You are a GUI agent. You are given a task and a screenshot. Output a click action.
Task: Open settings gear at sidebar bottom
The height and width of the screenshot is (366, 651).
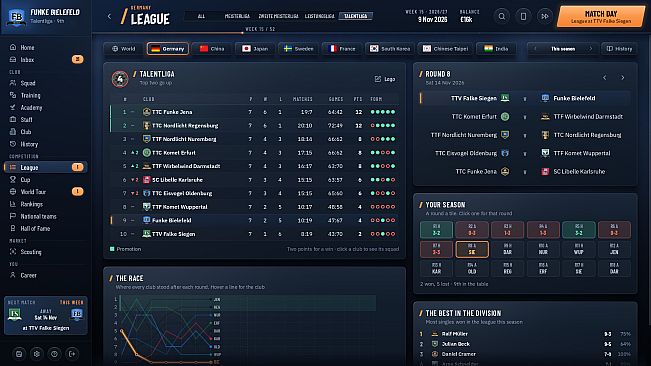click(37, 354)
